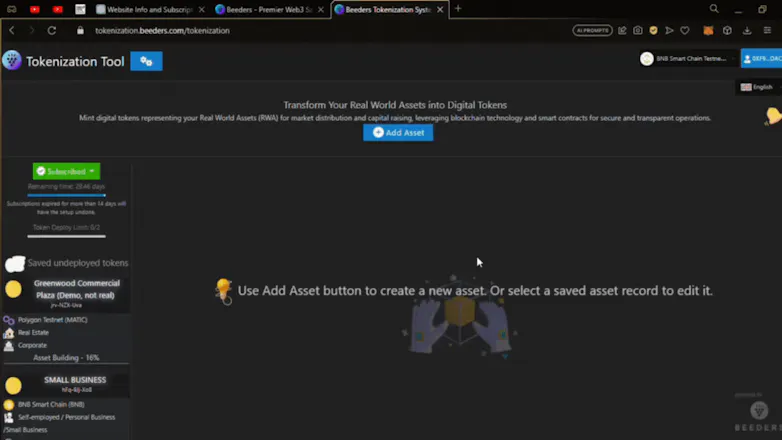Open the English language dropdown

click(758, 87)
